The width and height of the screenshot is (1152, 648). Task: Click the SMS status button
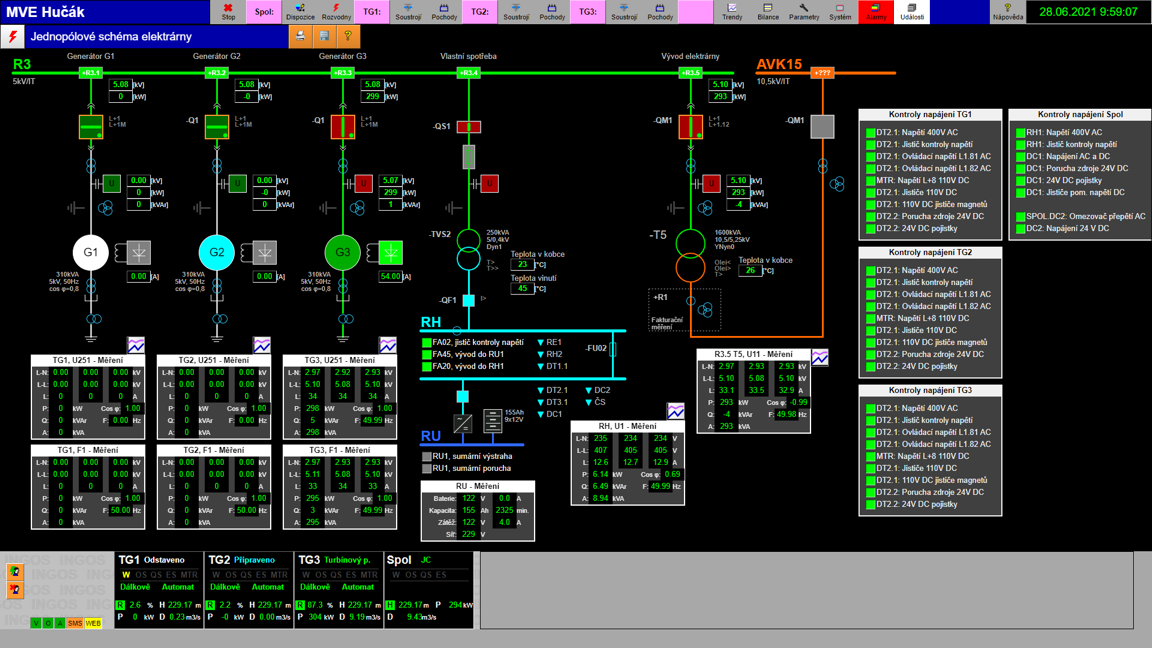75,623
